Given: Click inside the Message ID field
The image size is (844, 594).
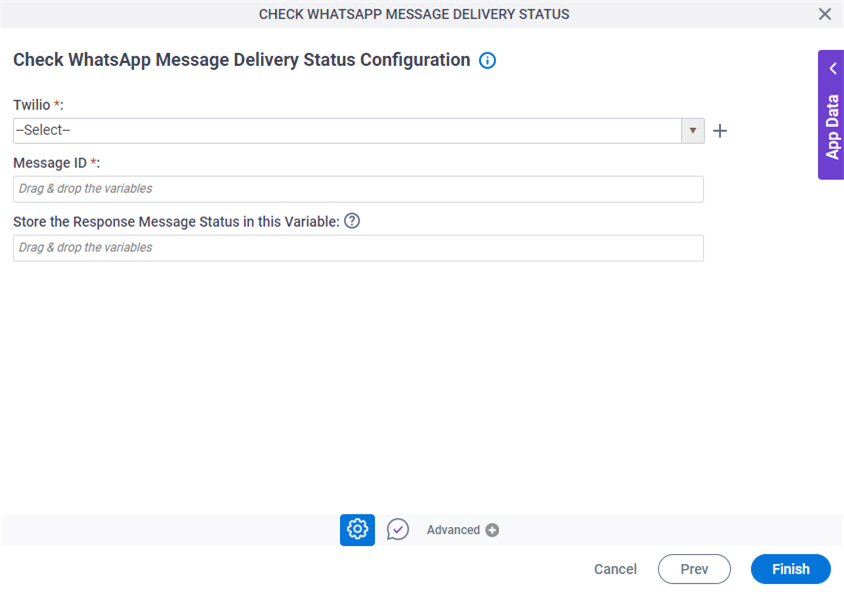Looking at the screenshot, I should 358,189.
